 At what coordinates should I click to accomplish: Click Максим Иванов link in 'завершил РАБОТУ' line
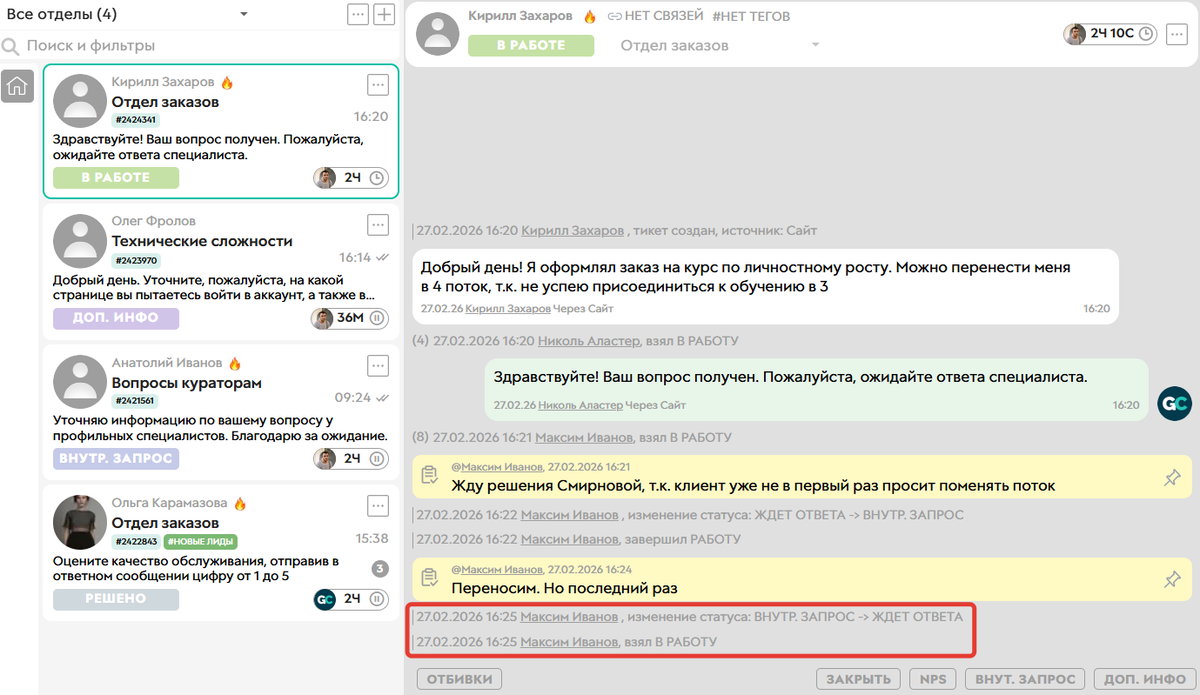pos(569,539)
